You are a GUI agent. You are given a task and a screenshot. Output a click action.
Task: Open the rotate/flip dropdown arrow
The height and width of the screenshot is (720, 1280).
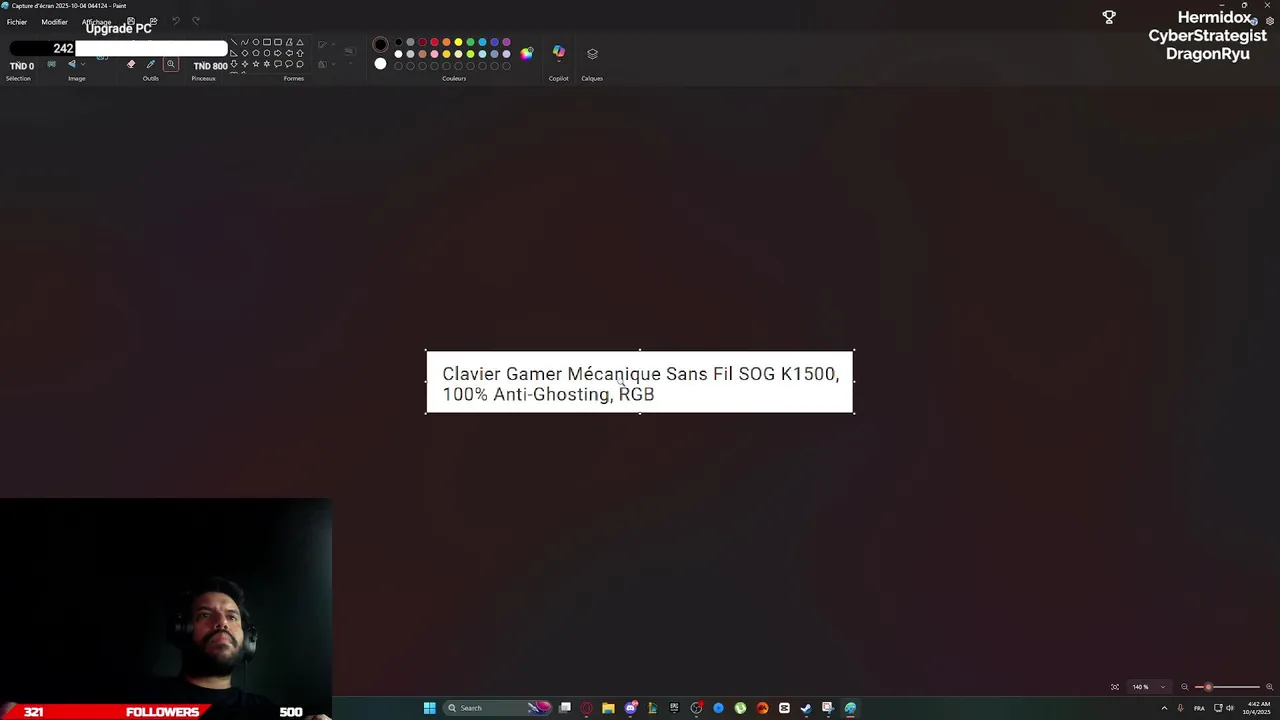(x=83, y=64)
